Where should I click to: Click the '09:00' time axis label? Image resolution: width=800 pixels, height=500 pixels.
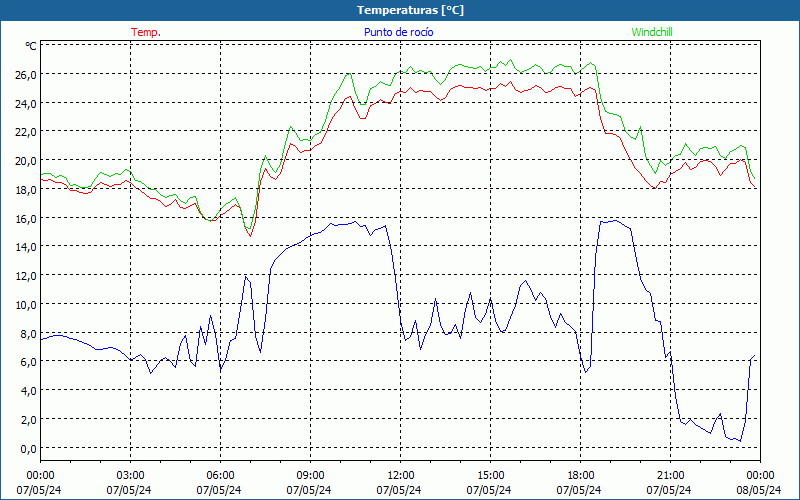pyautogui.click(x=310, y=476)
